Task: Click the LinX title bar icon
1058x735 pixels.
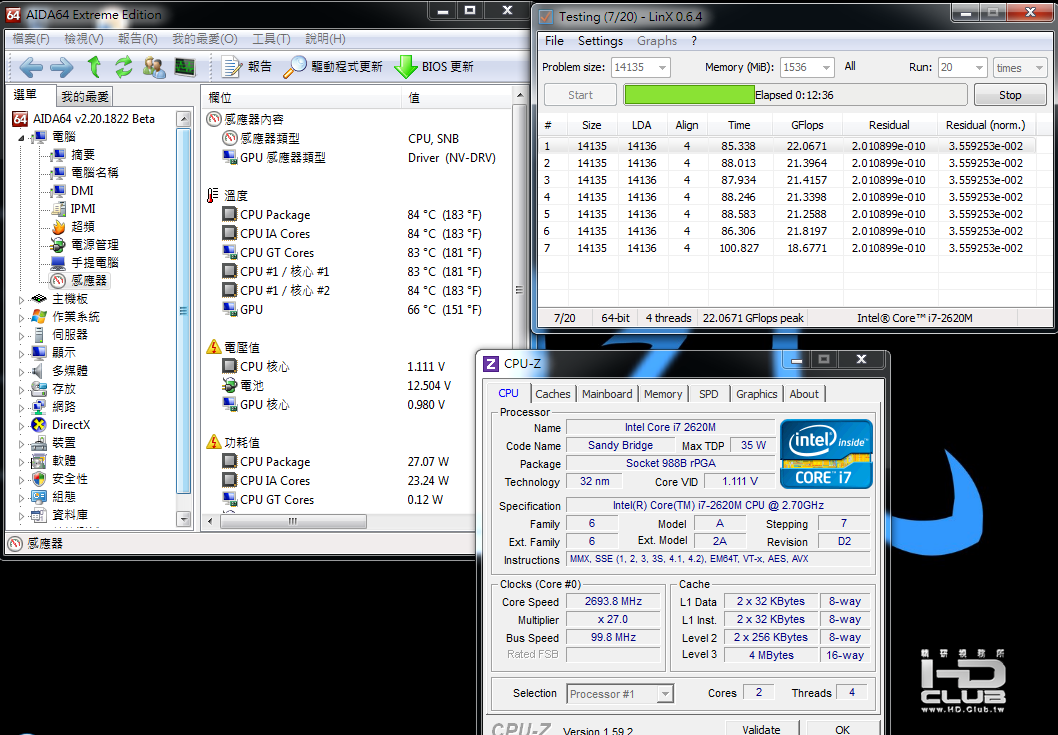Action: (546, 16)
